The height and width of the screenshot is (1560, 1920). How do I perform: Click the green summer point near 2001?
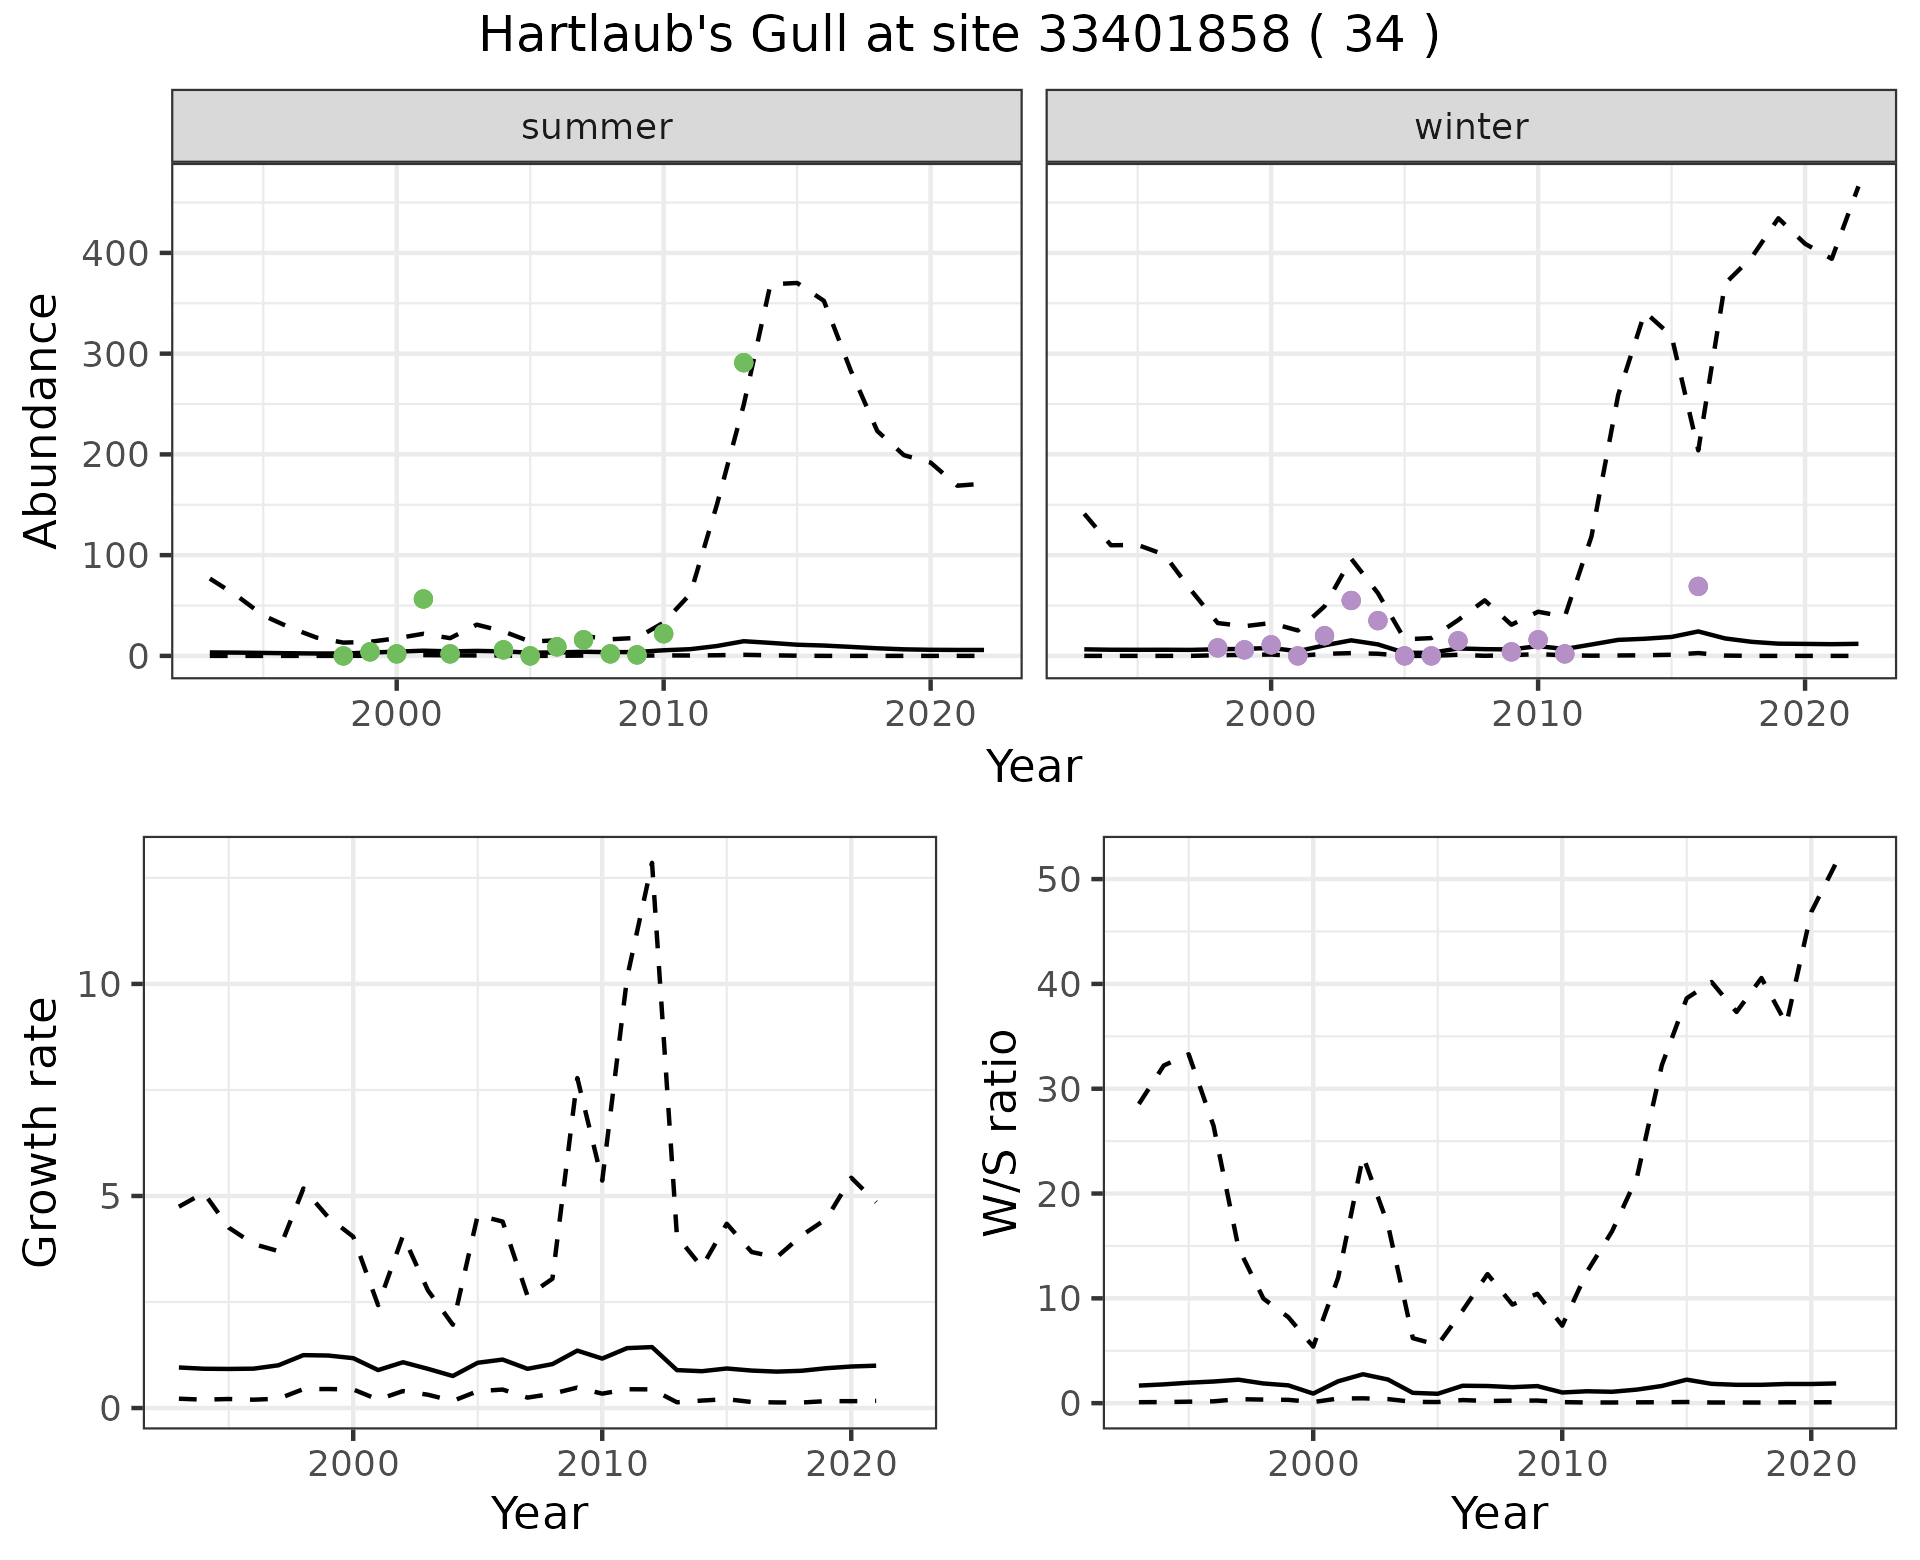[423, 599]
